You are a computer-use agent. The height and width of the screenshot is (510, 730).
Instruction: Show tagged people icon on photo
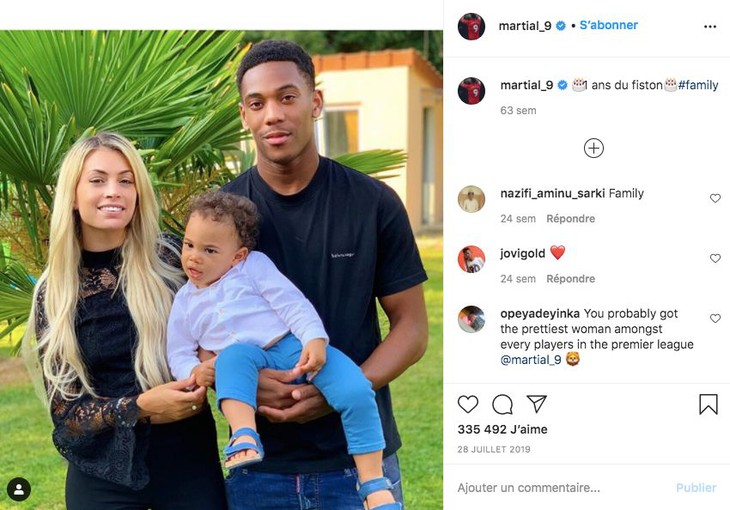point(19,489)
